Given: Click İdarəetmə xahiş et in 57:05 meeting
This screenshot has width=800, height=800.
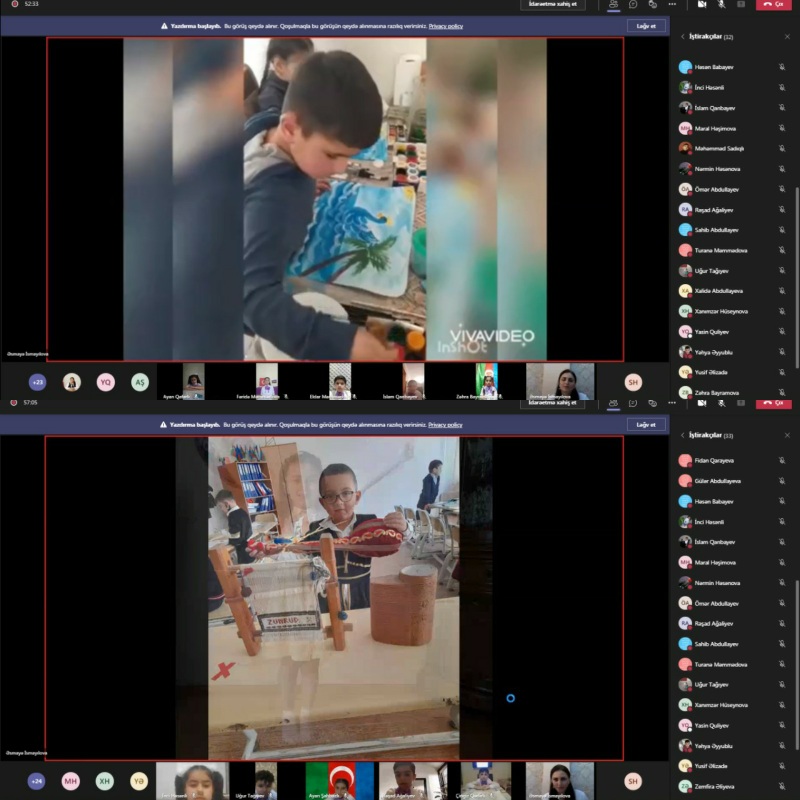Looking at the screenshot, I should point(553,403).
